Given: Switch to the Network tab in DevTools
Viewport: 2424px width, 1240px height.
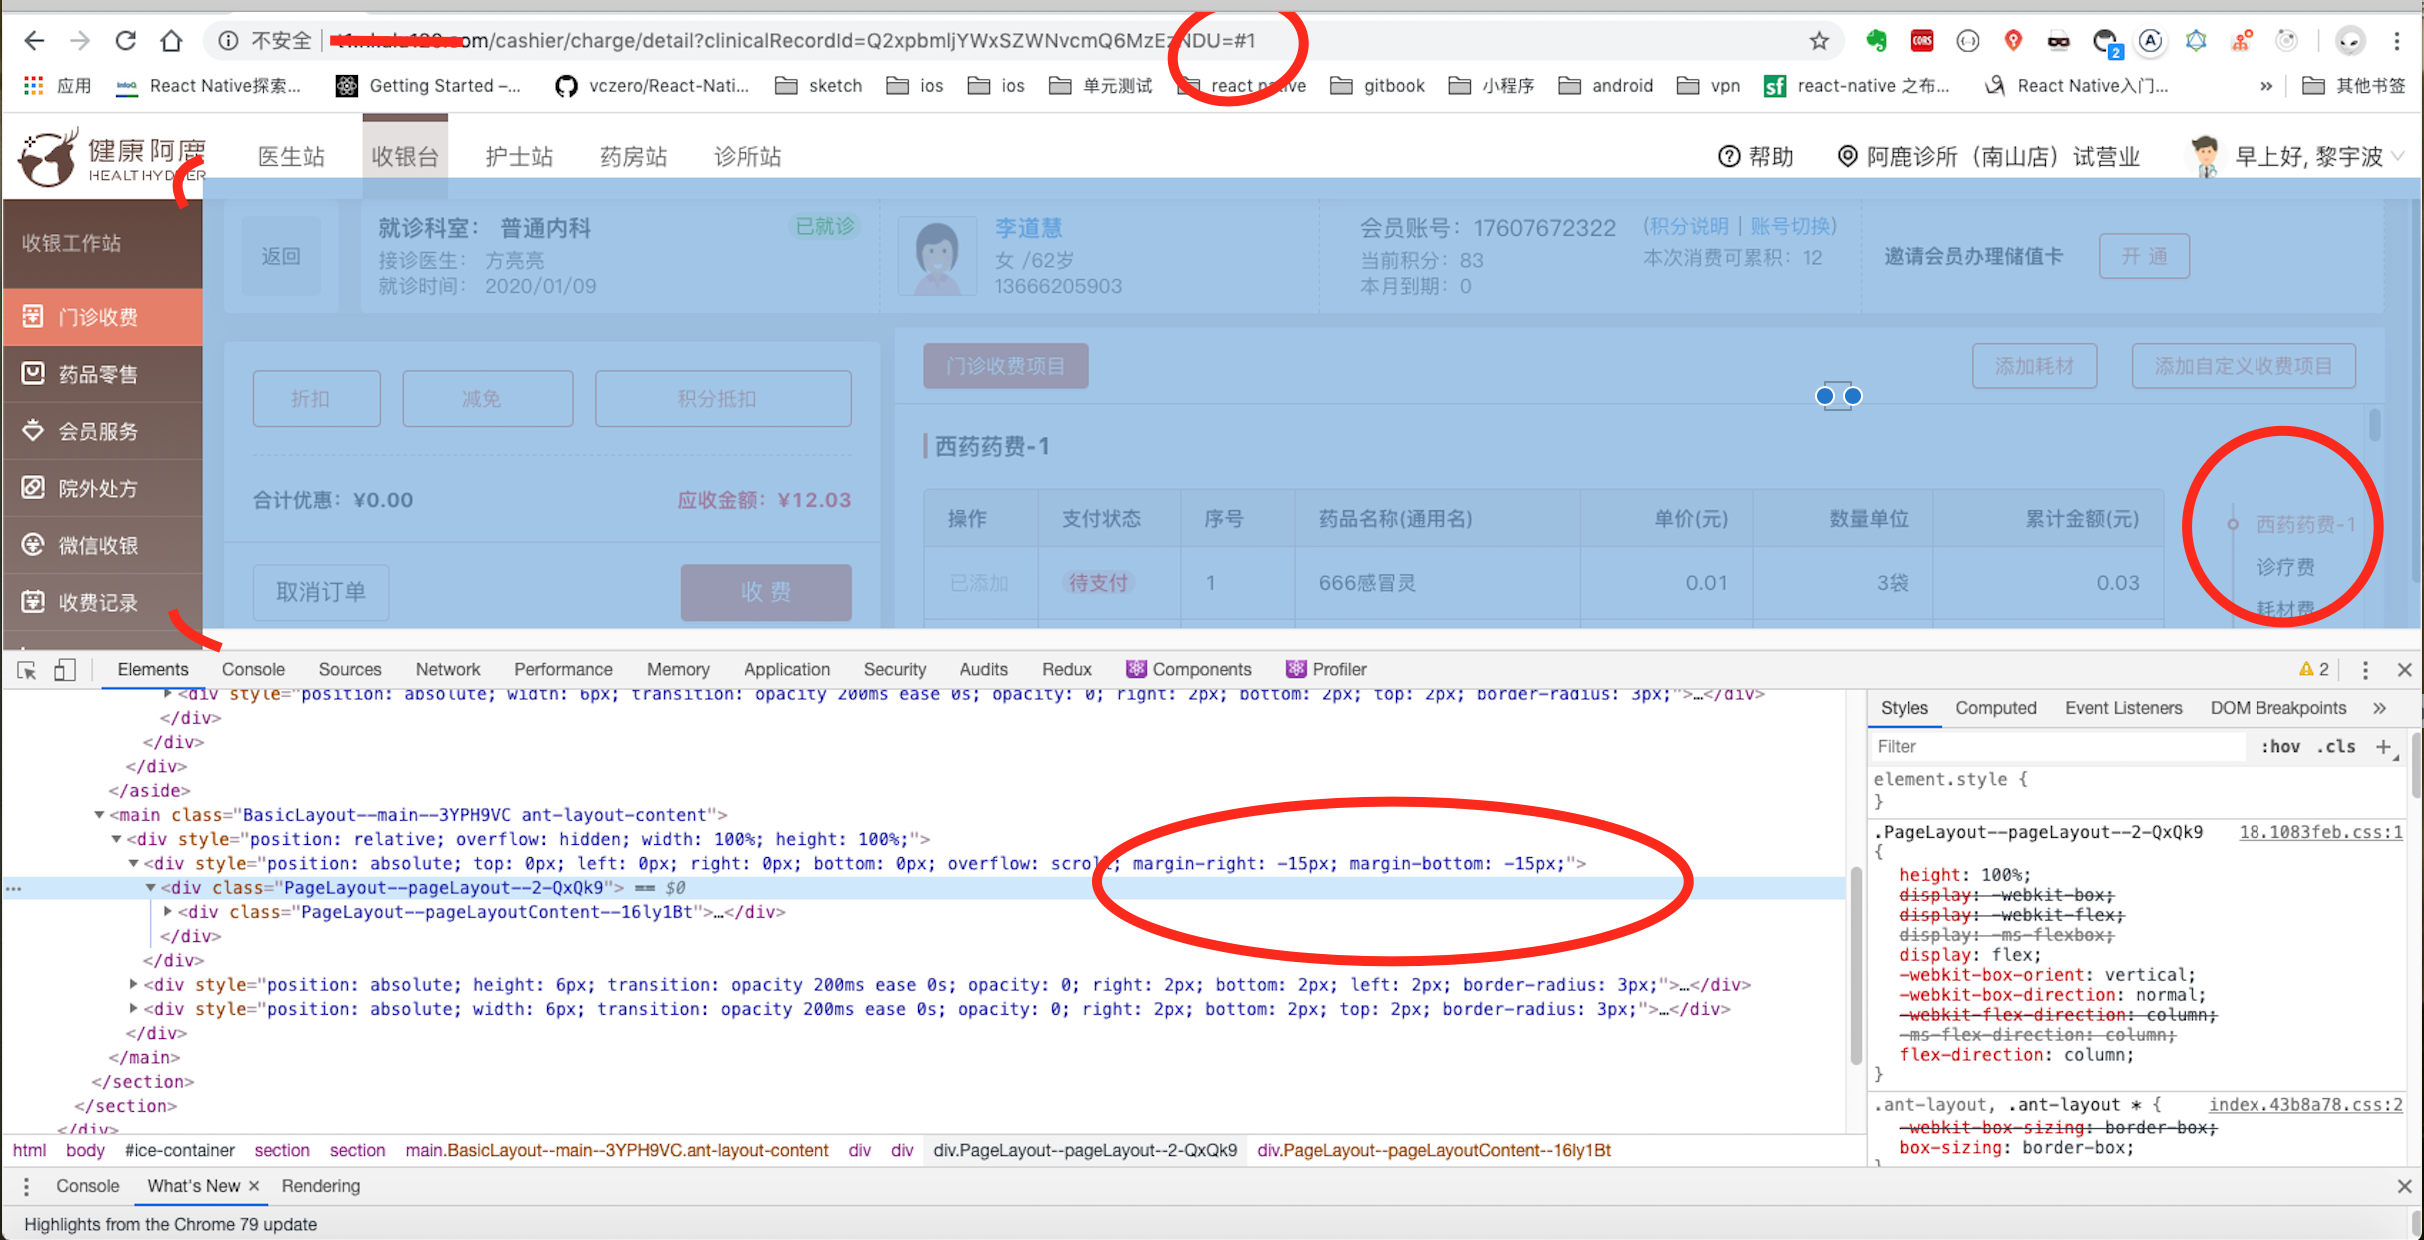Looking at the screenshot, I should coord(447,669).
